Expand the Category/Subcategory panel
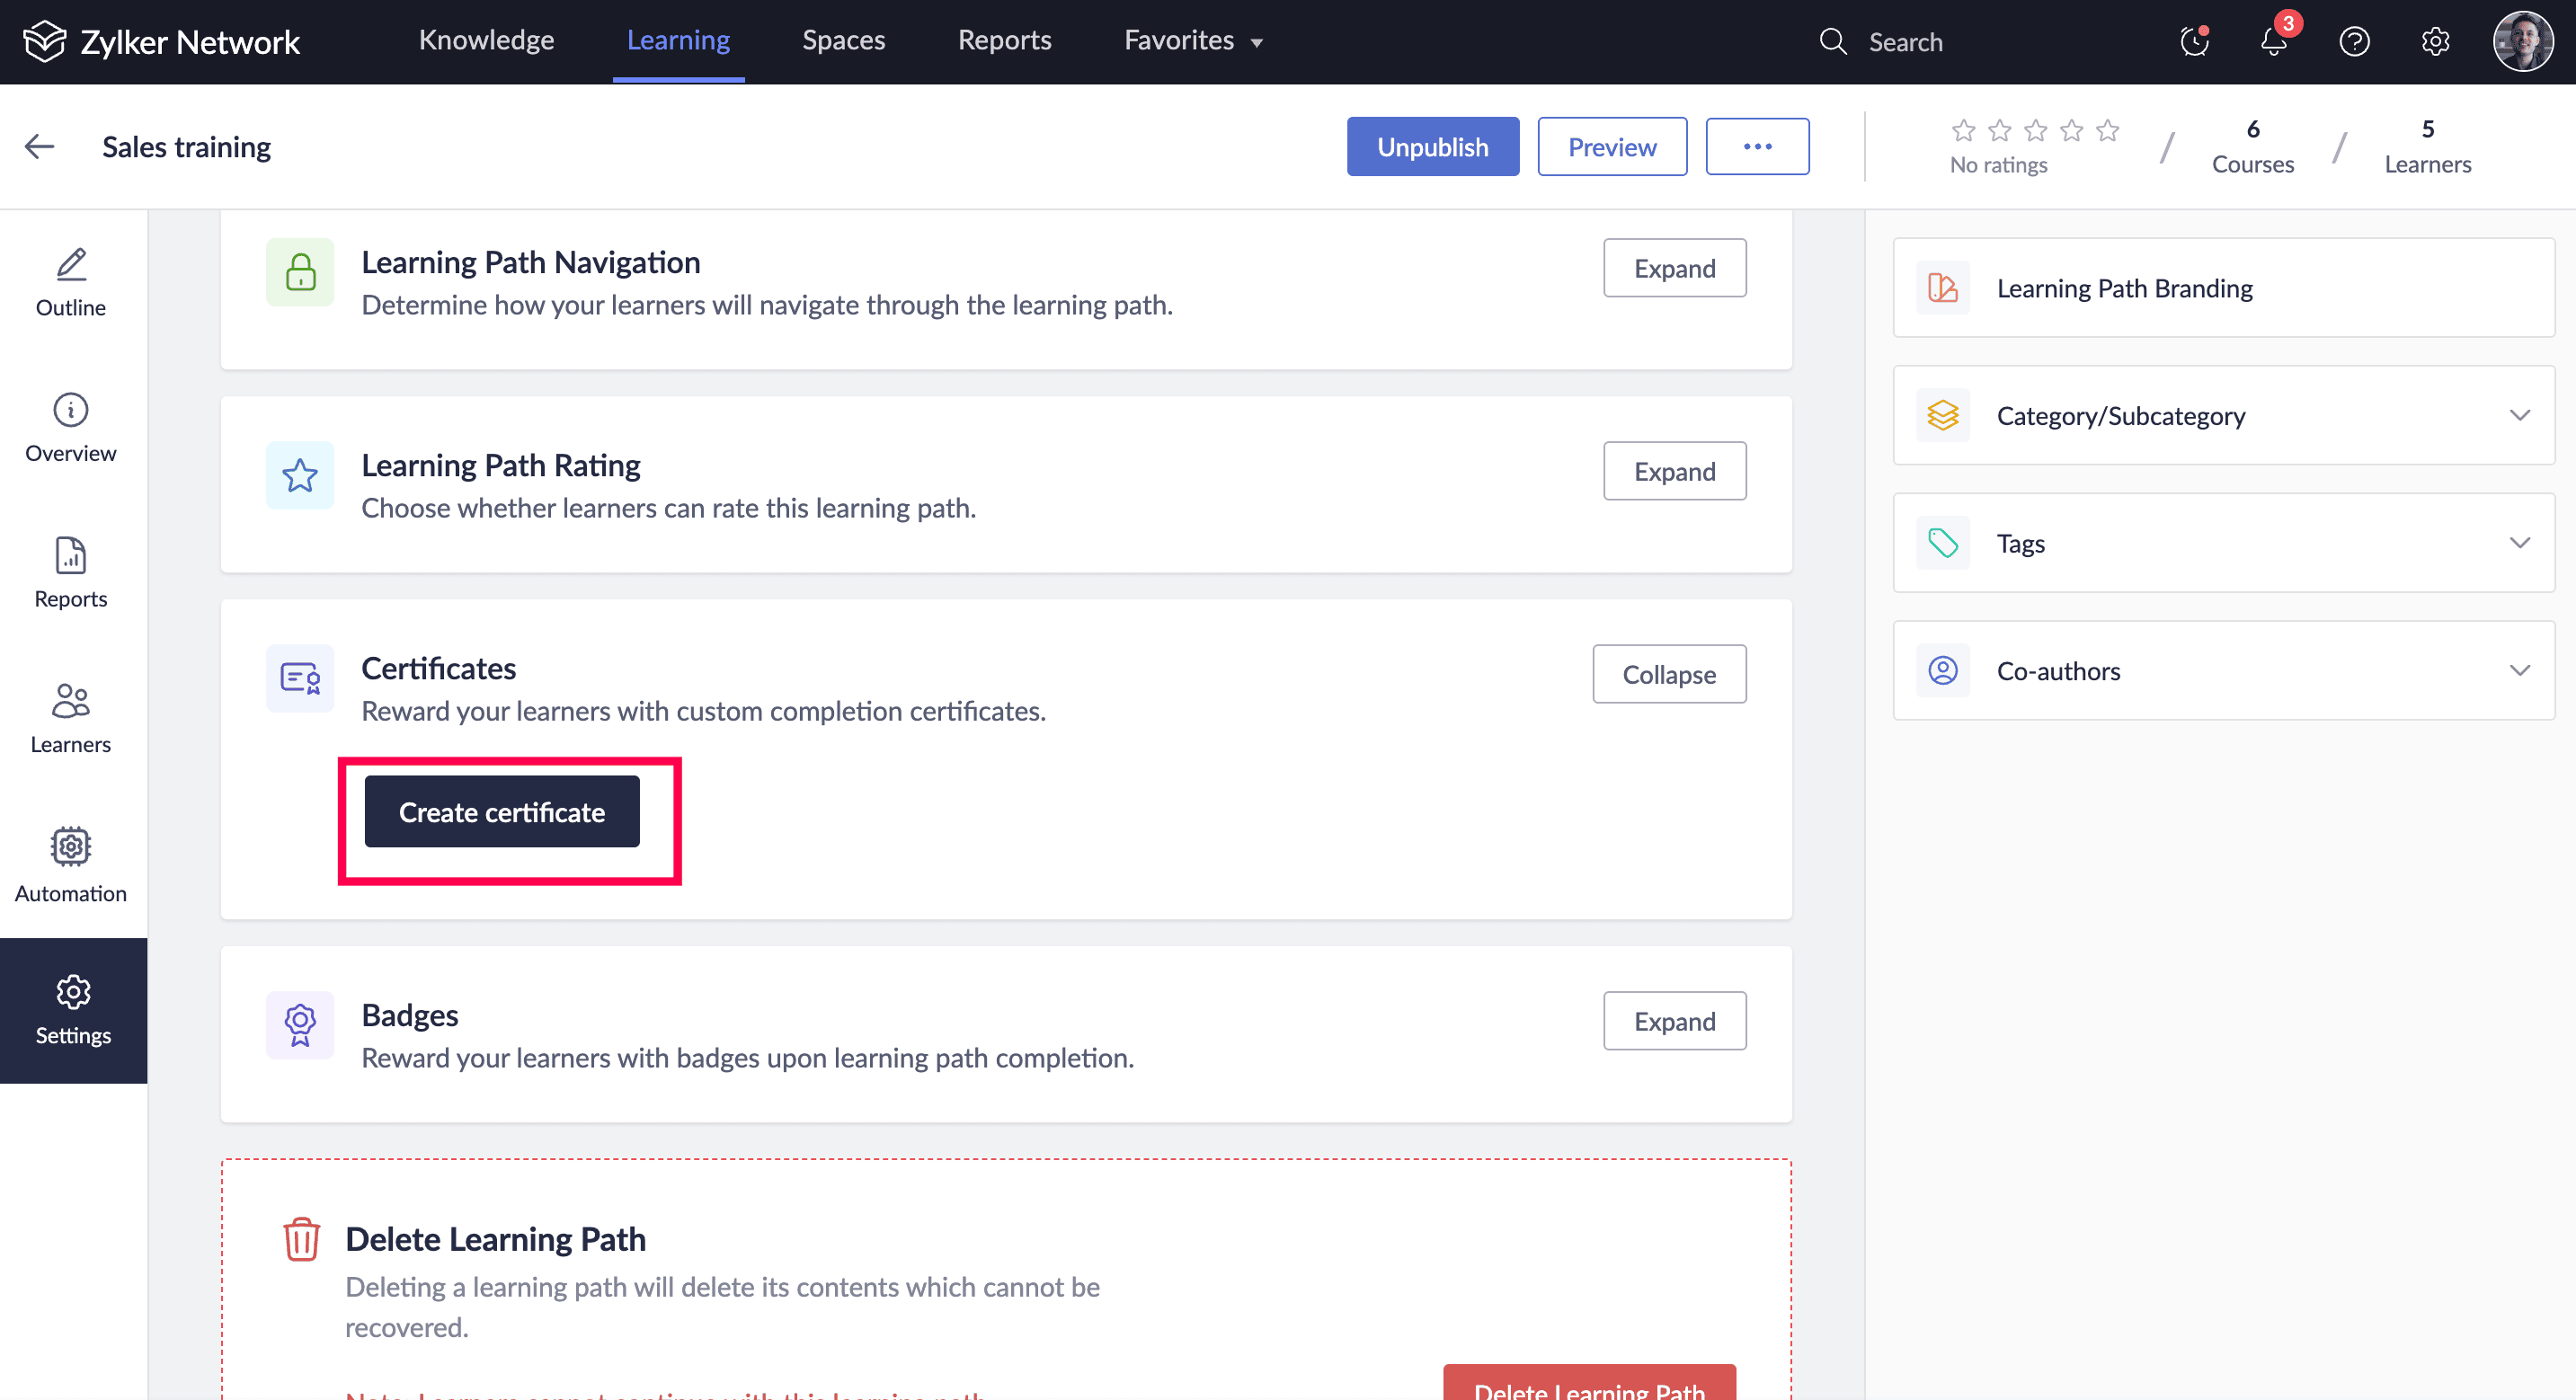Viewport: 2576px width, 1400px height. click(2519, 415)
